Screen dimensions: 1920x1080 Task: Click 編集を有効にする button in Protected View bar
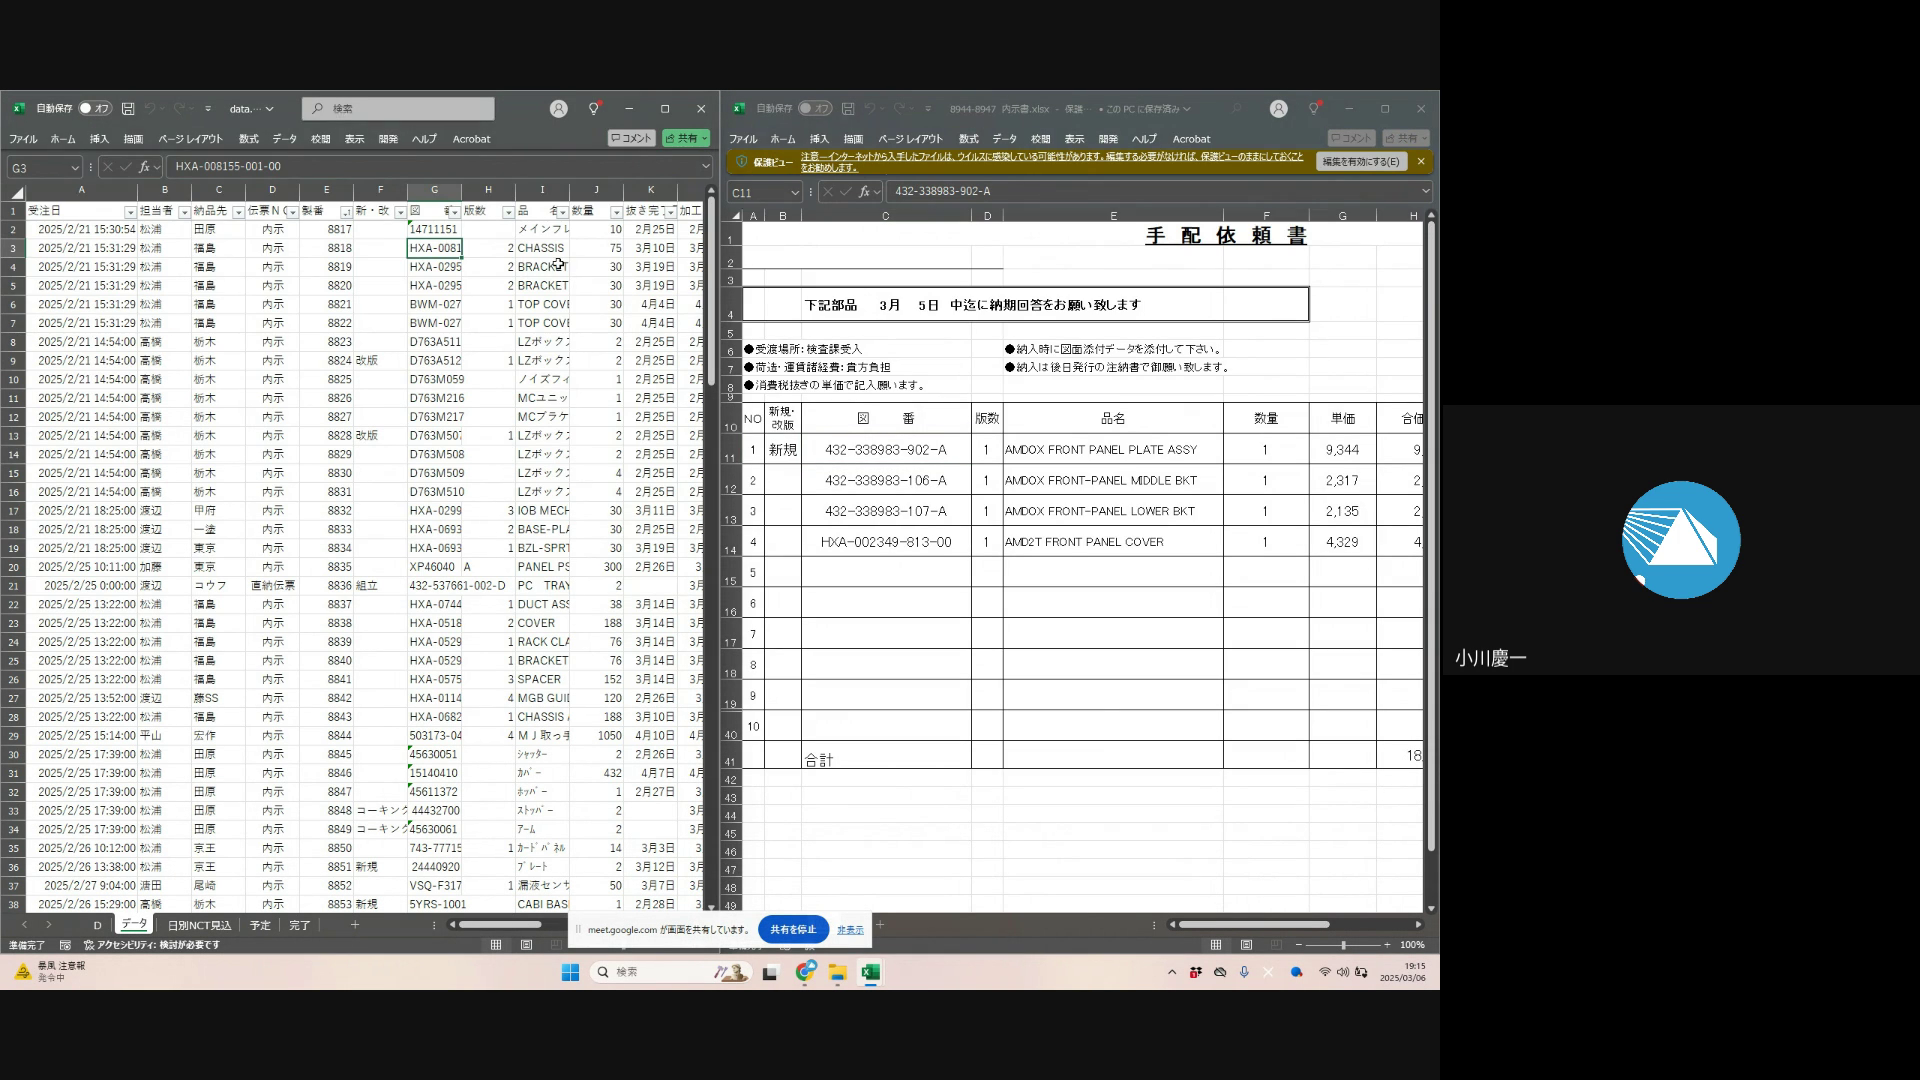coord(1360,162)
